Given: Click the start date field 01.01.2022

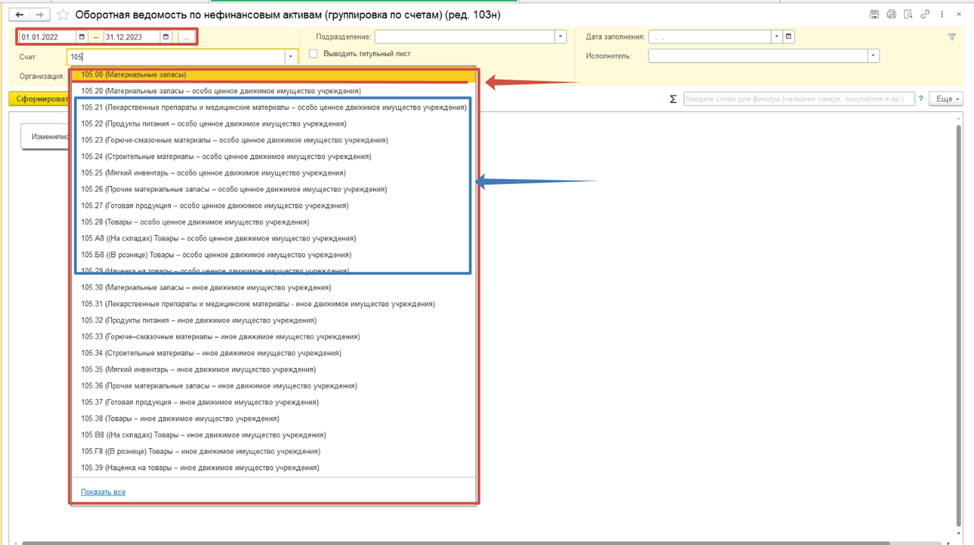Looking at the screenshot, I should click(48, 37).
